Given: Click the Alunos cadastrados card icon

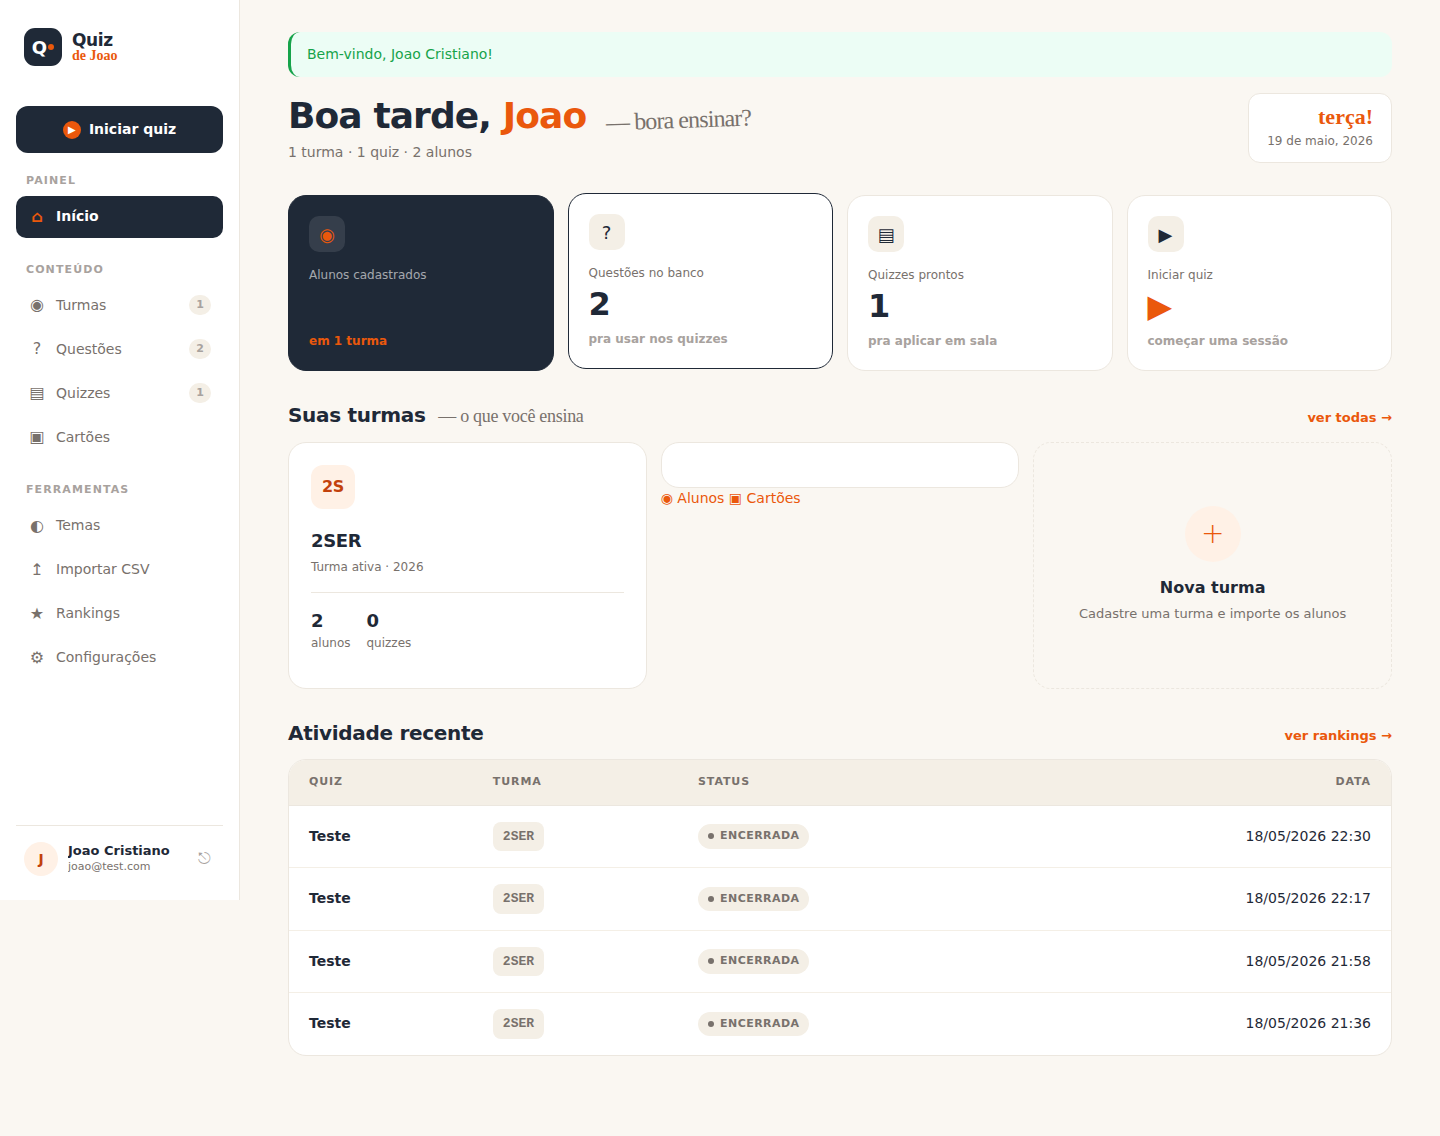Looking at the screenshot, I should tap(327, 234).
